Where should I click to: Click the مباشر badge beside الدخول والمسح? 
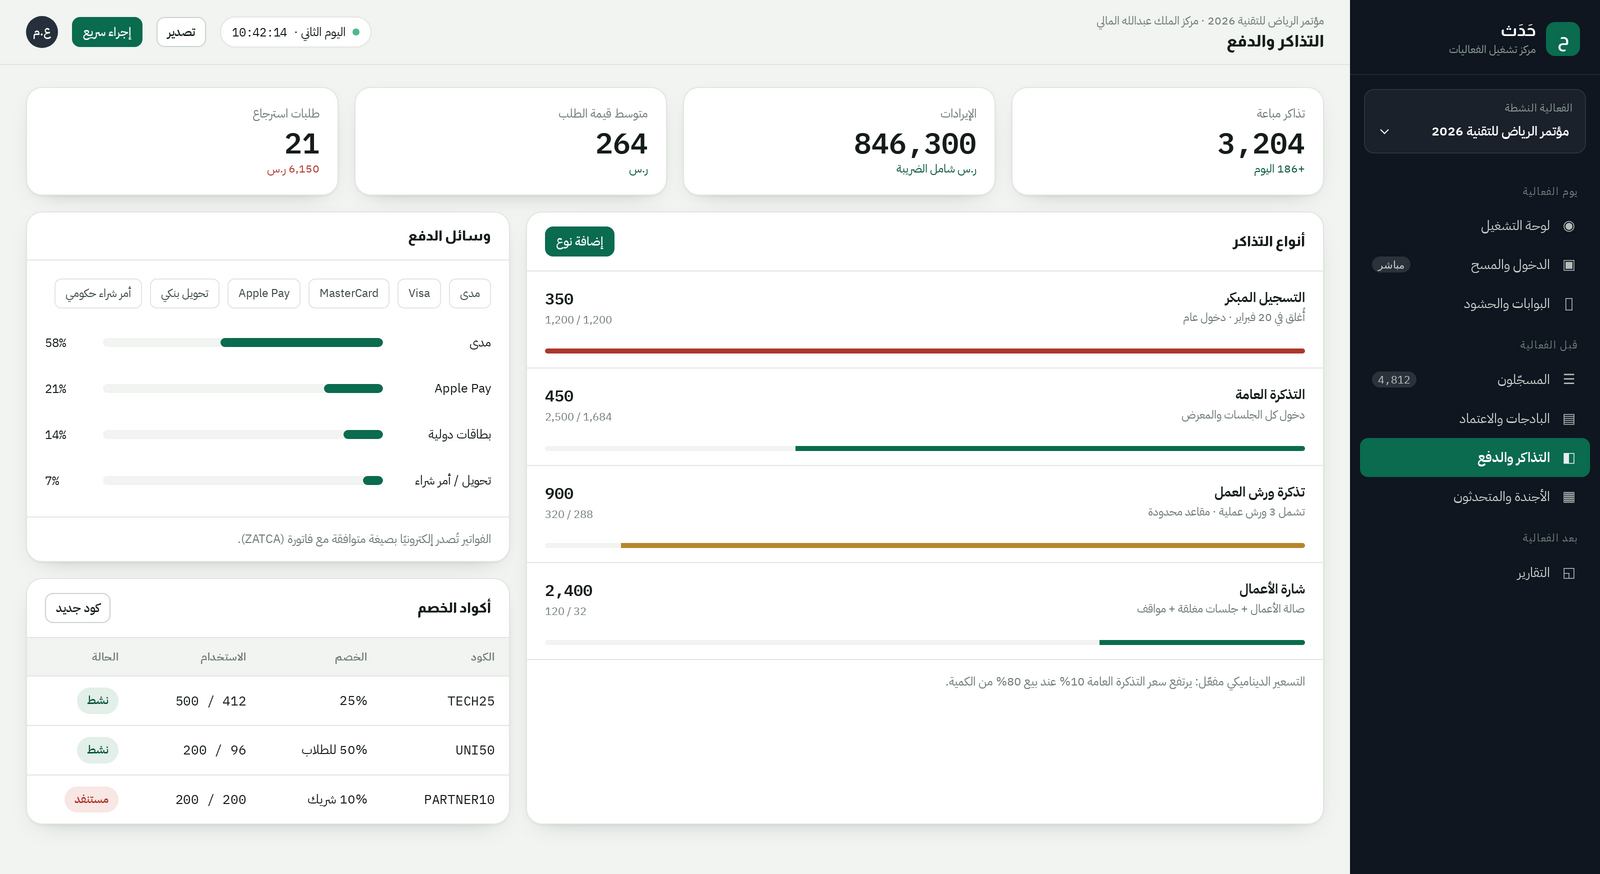(x=1391, y=265)
